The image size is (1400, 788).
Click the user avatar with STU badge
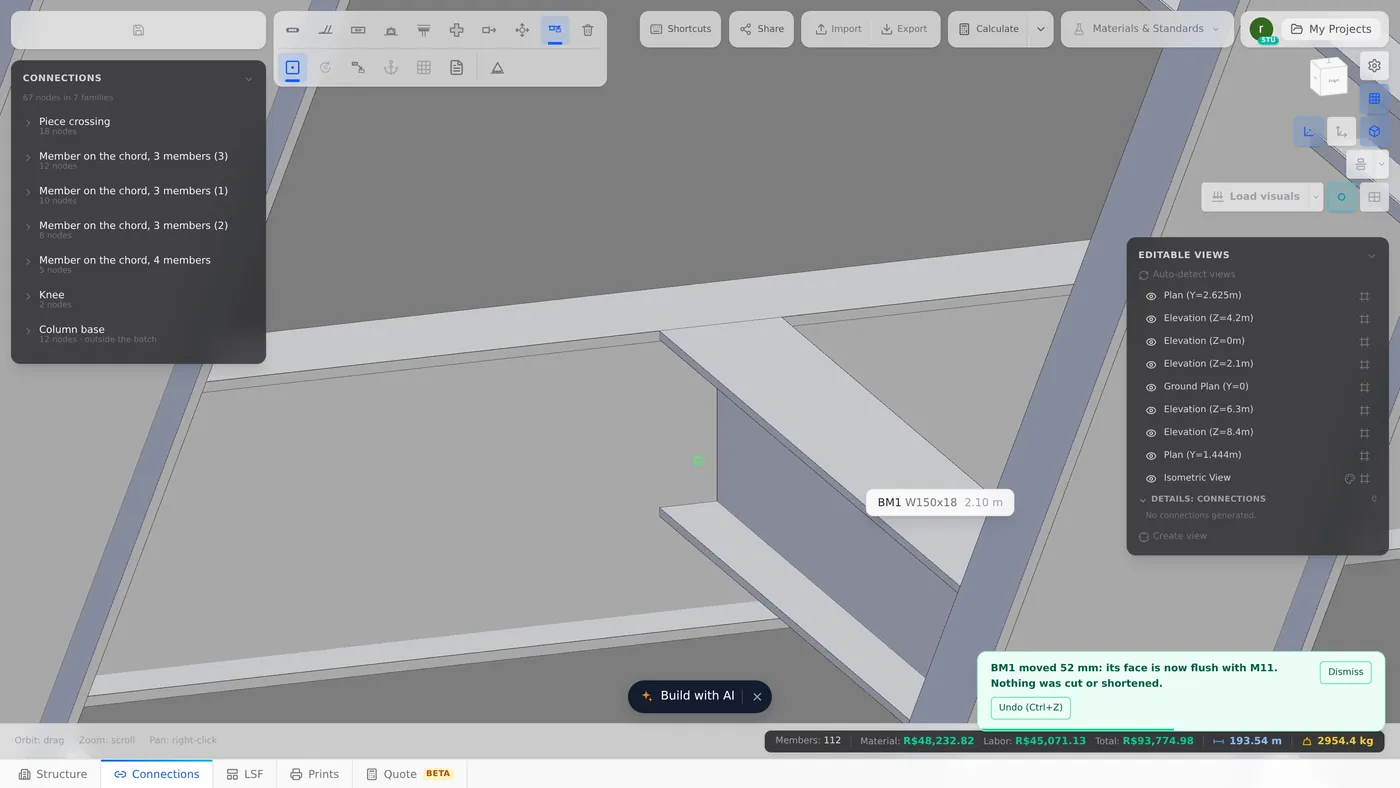(1263, 30)
